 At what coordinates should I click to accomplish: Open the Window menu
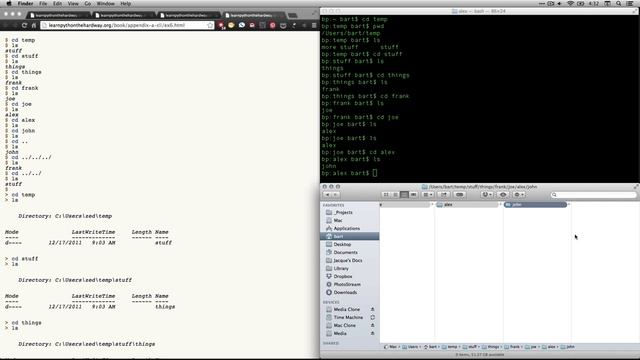(106, 3)
